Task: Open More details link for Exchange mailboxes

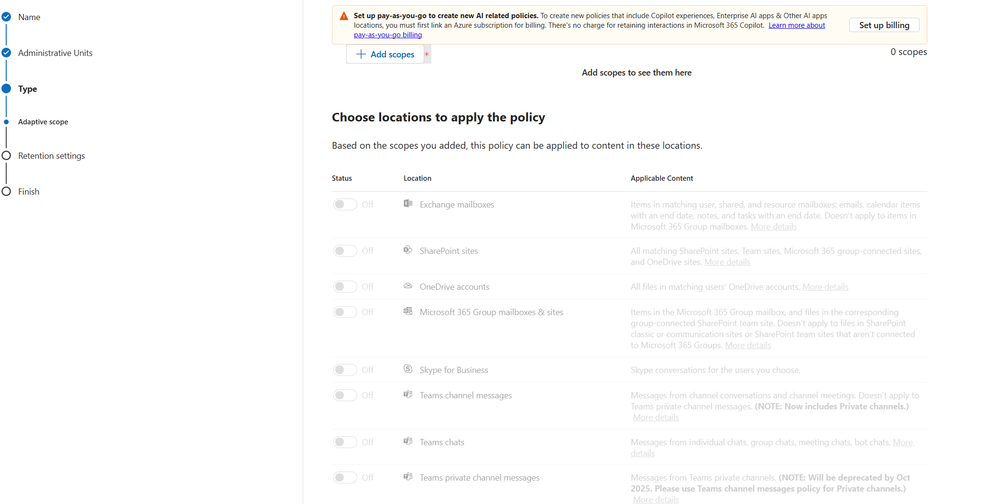Action: (773, 227)
